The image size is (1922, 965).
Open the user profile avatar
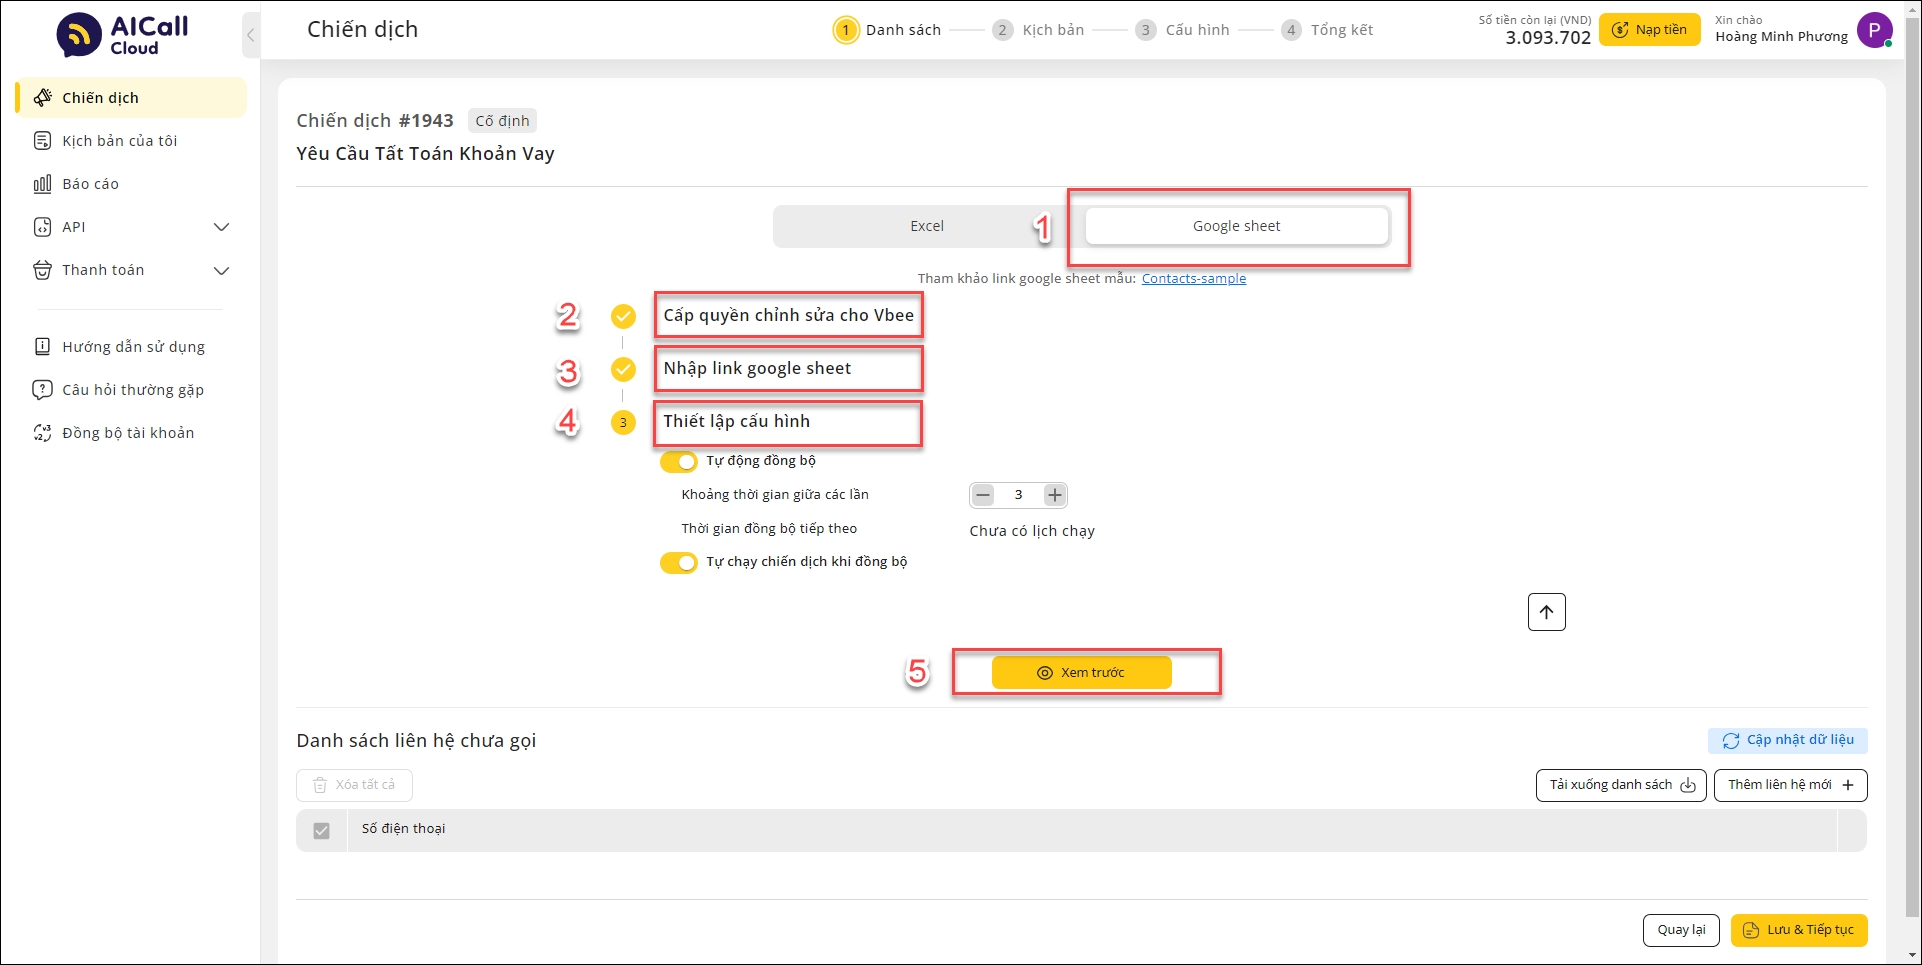pos(1873,30)
